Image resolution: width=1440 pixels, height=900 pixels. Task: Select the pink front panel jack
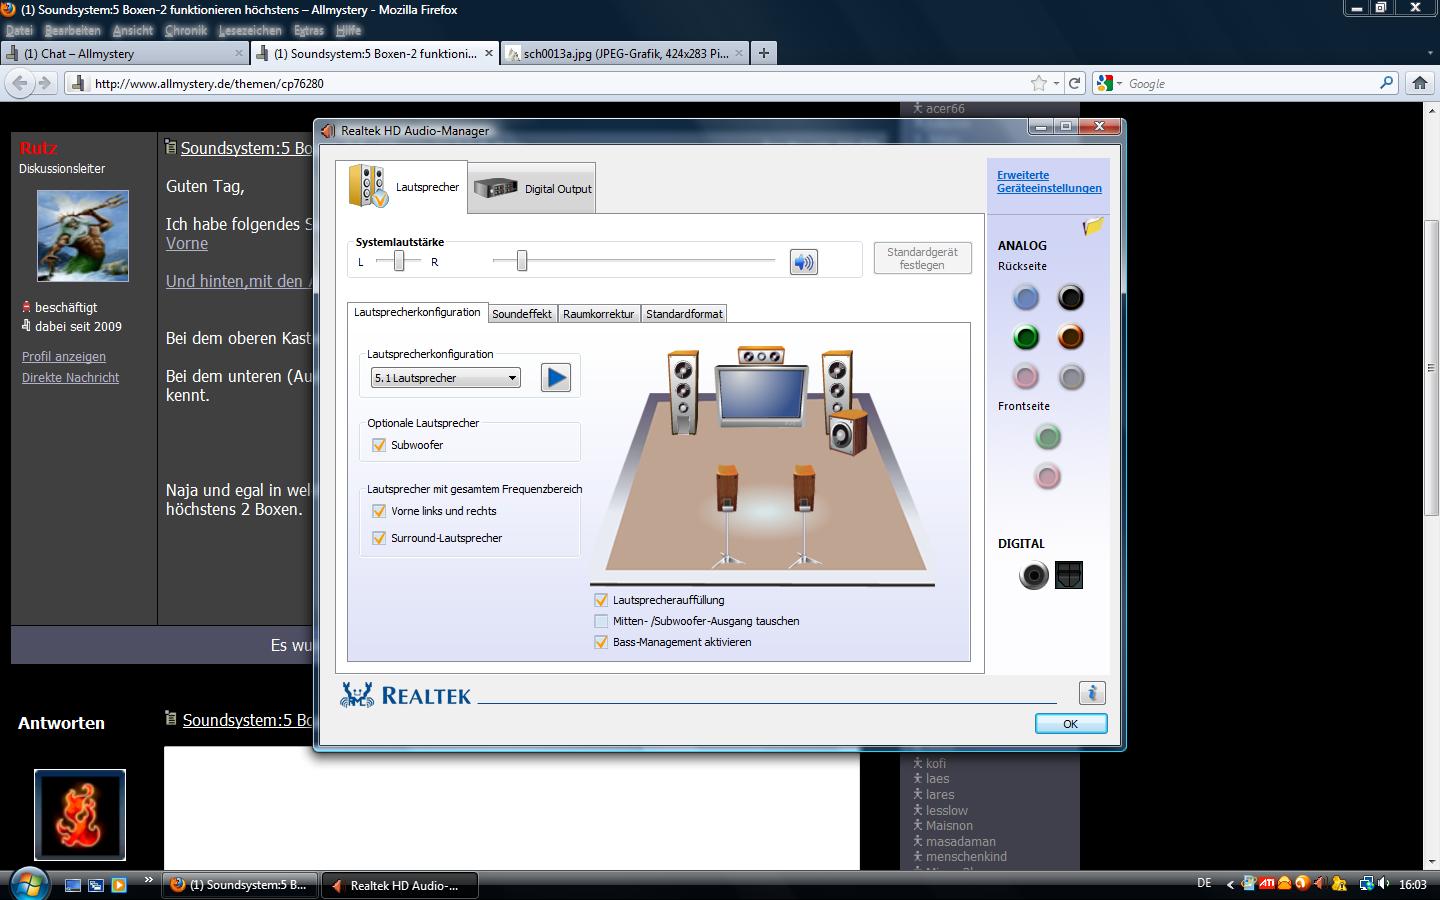(x=1047, y=477)
